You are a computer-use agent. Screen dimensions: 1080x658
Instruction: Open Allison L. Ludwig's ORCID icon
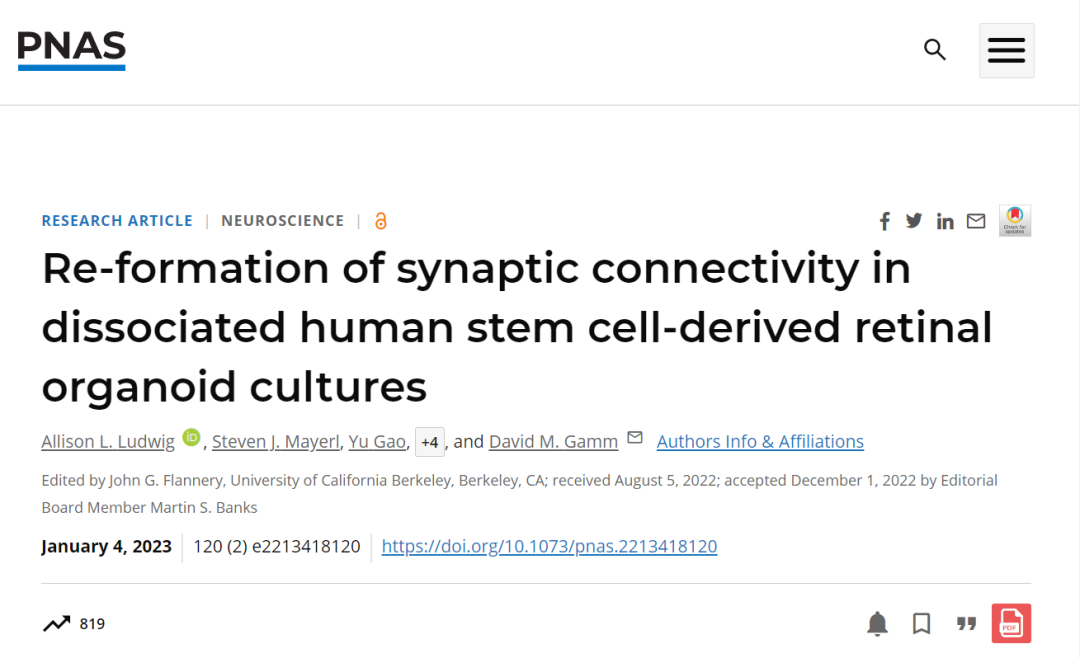[x=191, y=438]
